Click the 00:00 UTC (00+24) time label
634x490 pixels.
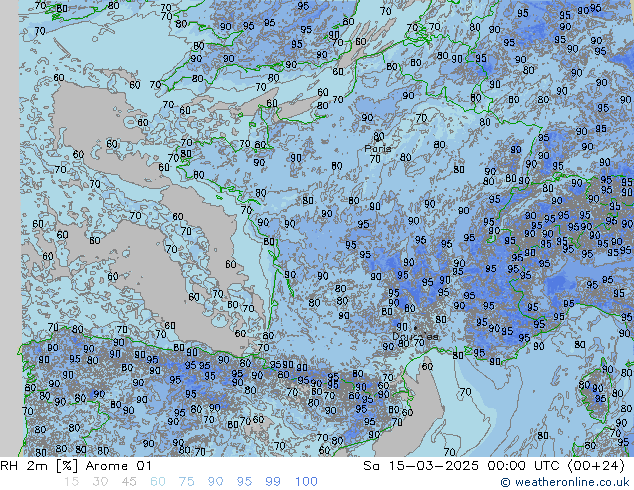[x=556, y=466]
